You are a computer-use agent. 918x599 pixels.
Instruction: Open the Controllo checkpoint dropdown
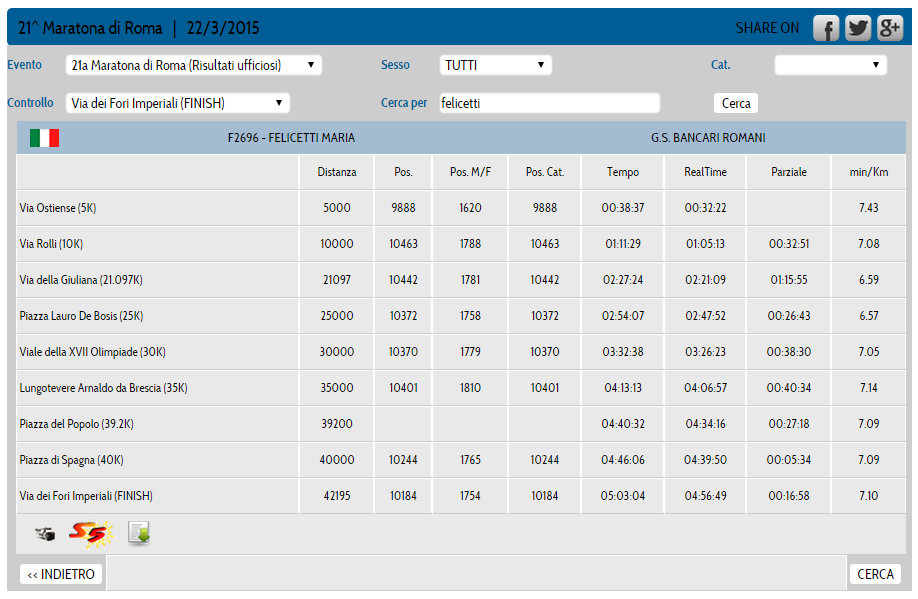[x=178, y=103]
